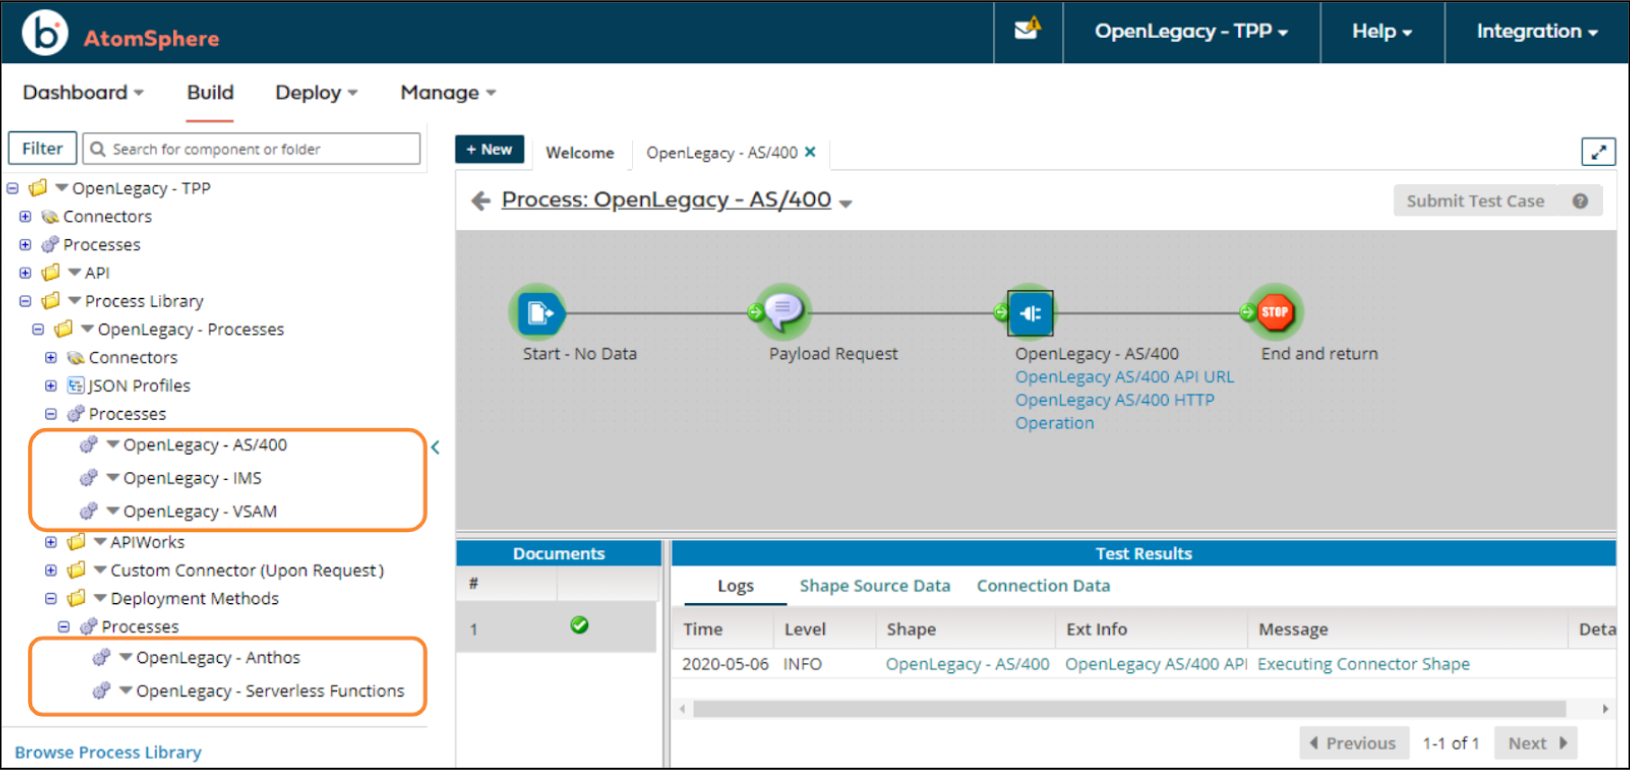This screenshot has width=1630, height=770.
Task: Click the OpenLegacy - IMS process icon
Action: [89, 478]
